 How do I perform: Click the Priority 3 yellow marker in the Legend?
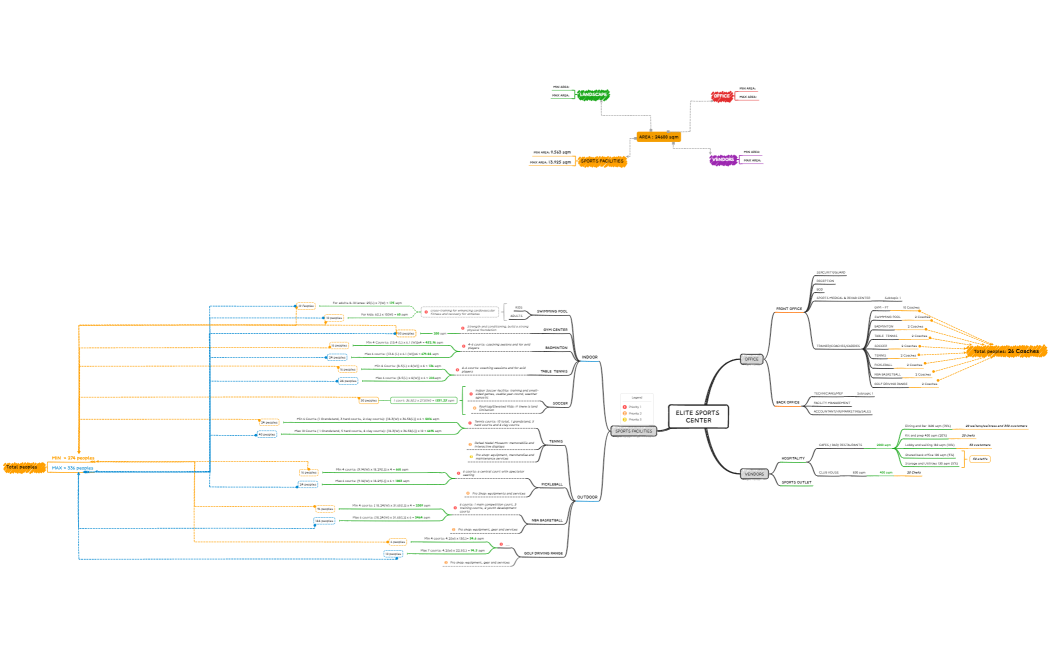click(624, 420)
